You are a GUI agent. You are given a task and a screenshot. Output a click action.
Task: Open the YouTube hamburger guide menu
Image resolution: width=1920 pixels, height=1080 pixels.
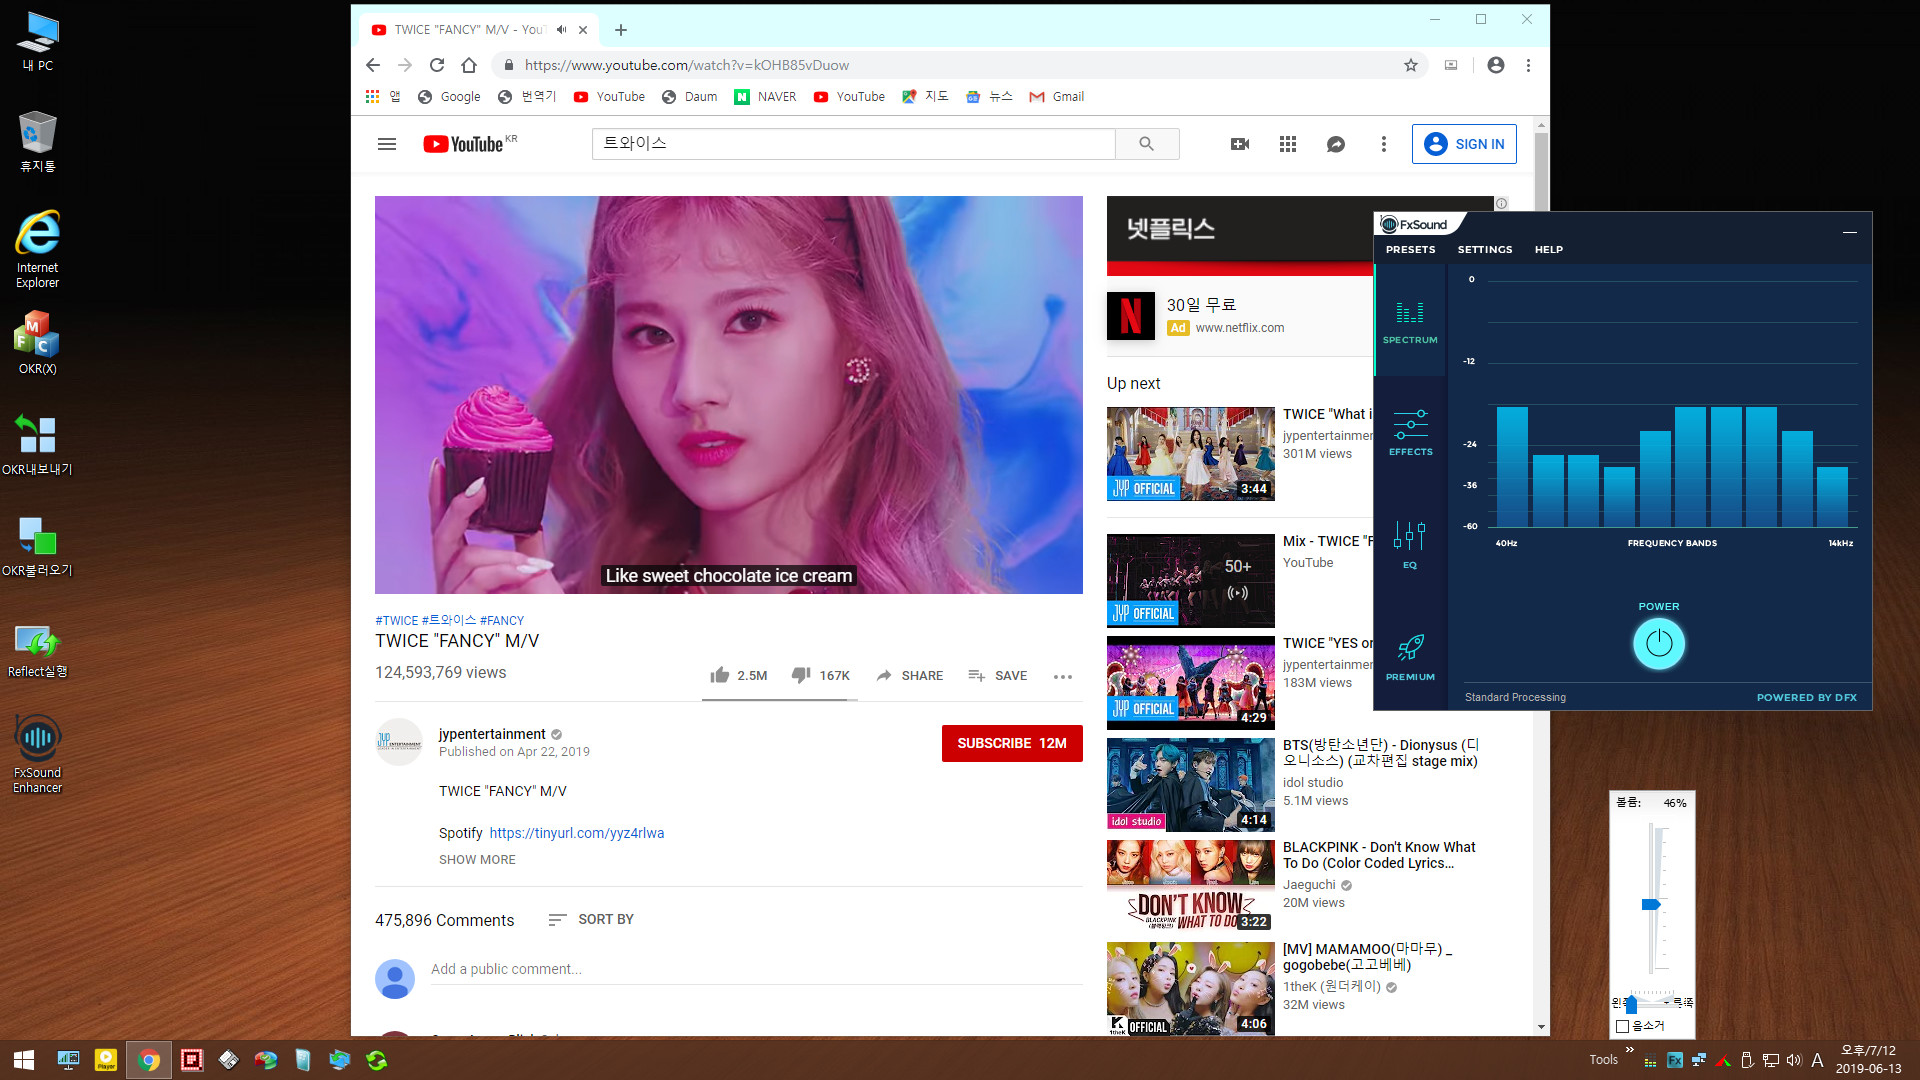pos(387,144)
